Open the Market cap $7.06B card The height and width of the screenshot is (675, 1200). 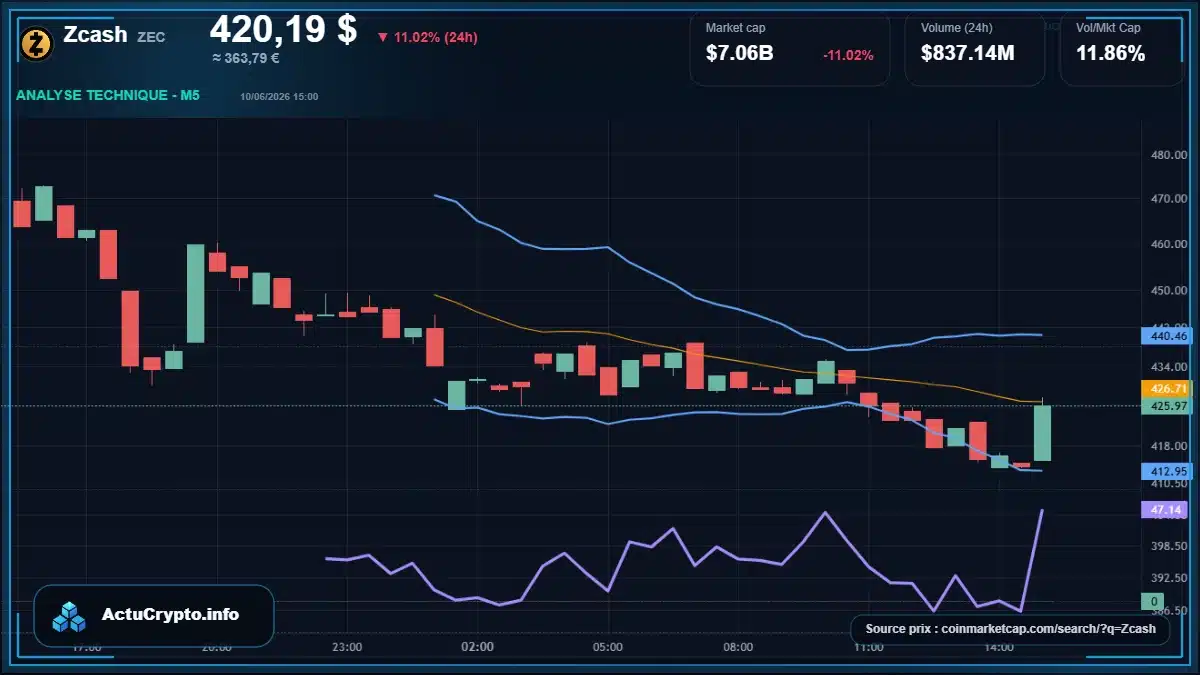[x=790, y=49]
